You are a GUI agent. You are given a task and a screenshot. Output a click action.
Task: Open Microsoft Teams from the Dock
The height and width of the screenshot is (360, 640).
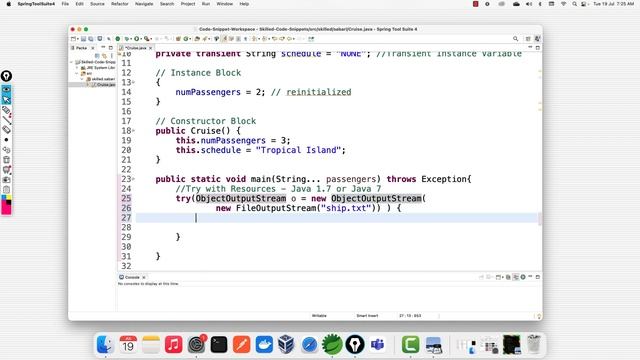coord(378,345)
